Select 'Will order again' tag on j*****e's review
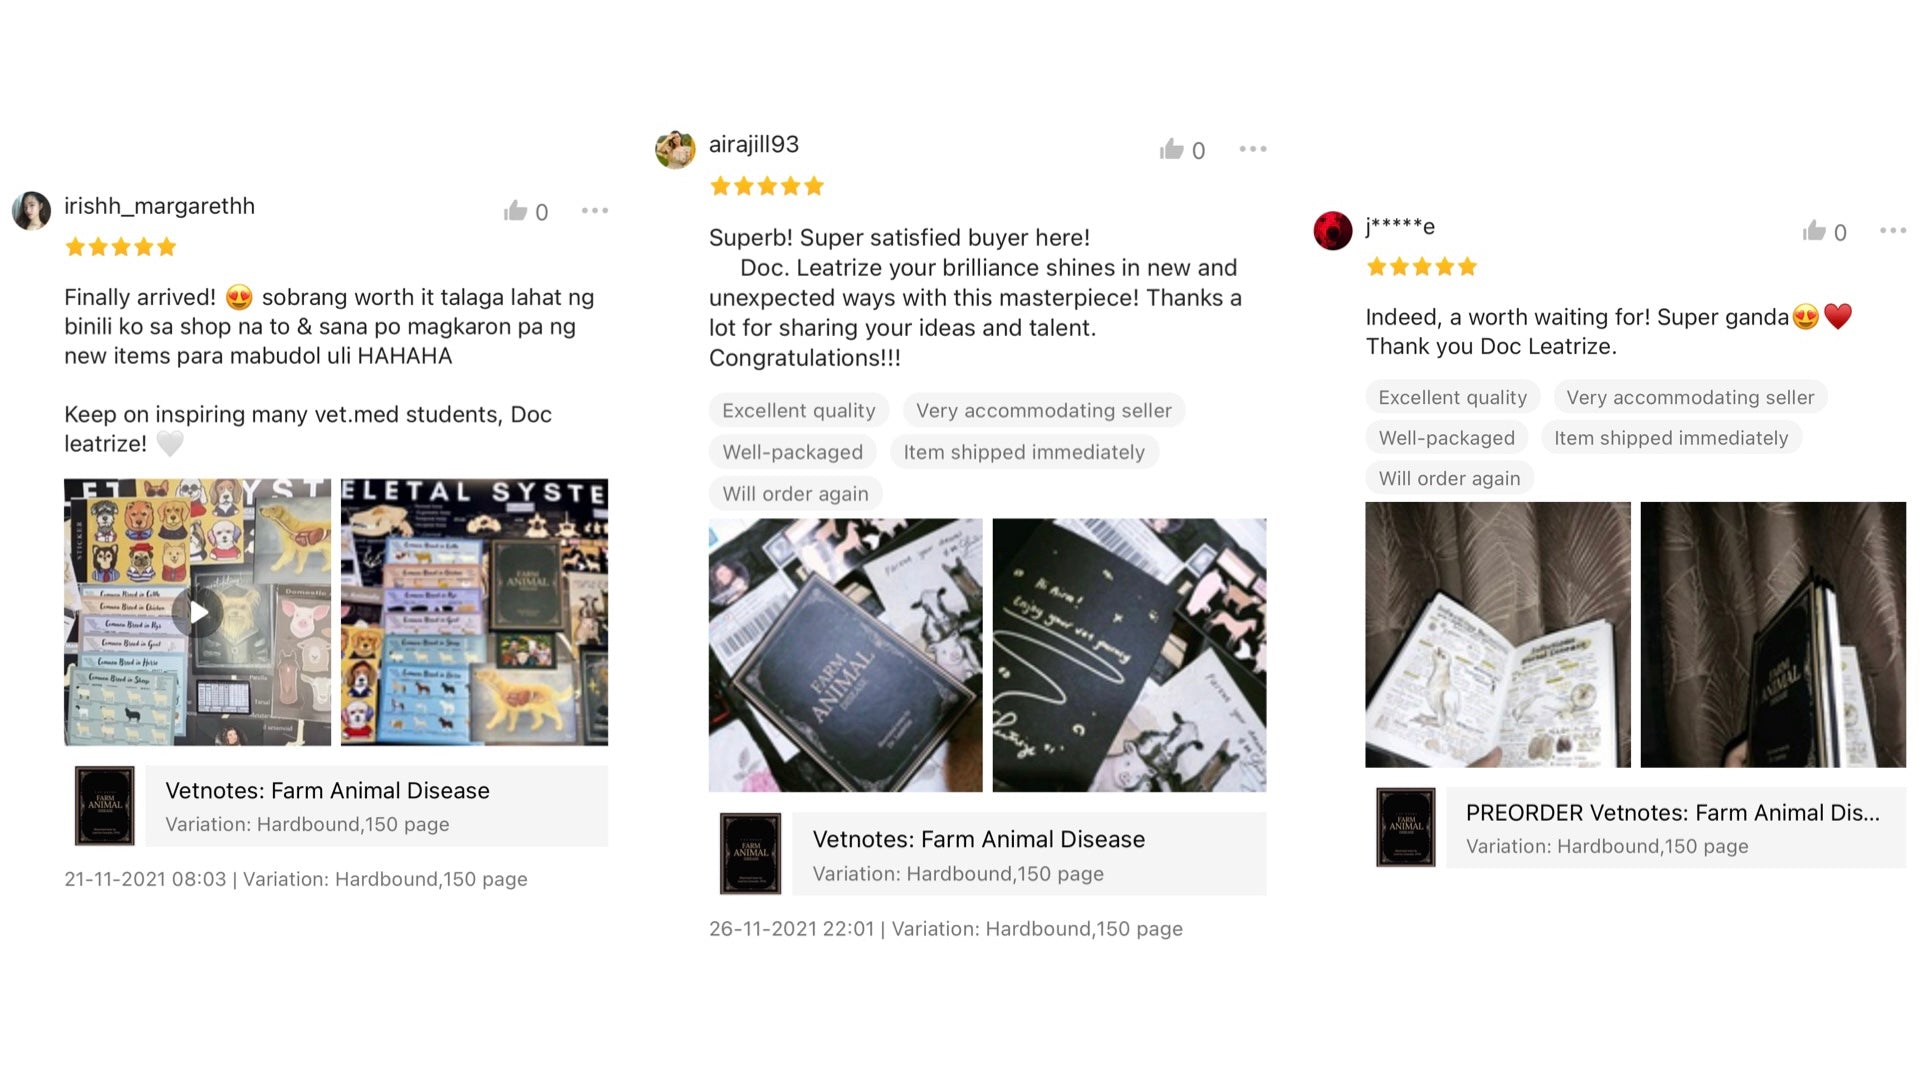The image size is (1920, 1080). click(1450, 478)
